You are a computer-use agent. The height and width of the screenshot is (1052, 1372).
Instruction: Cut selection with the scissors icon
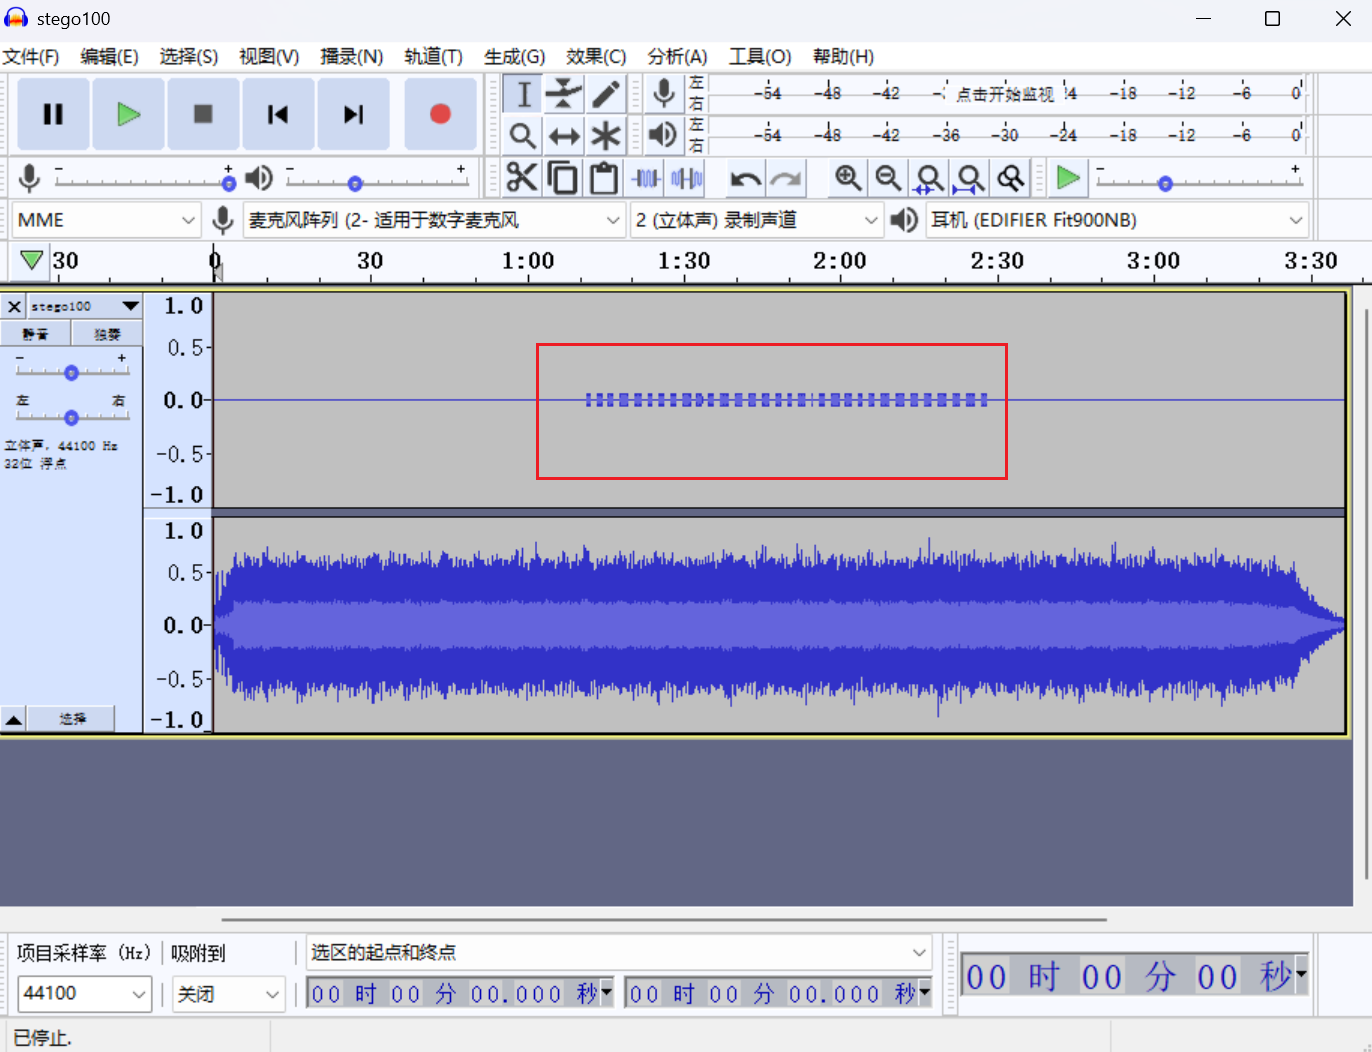521,178
